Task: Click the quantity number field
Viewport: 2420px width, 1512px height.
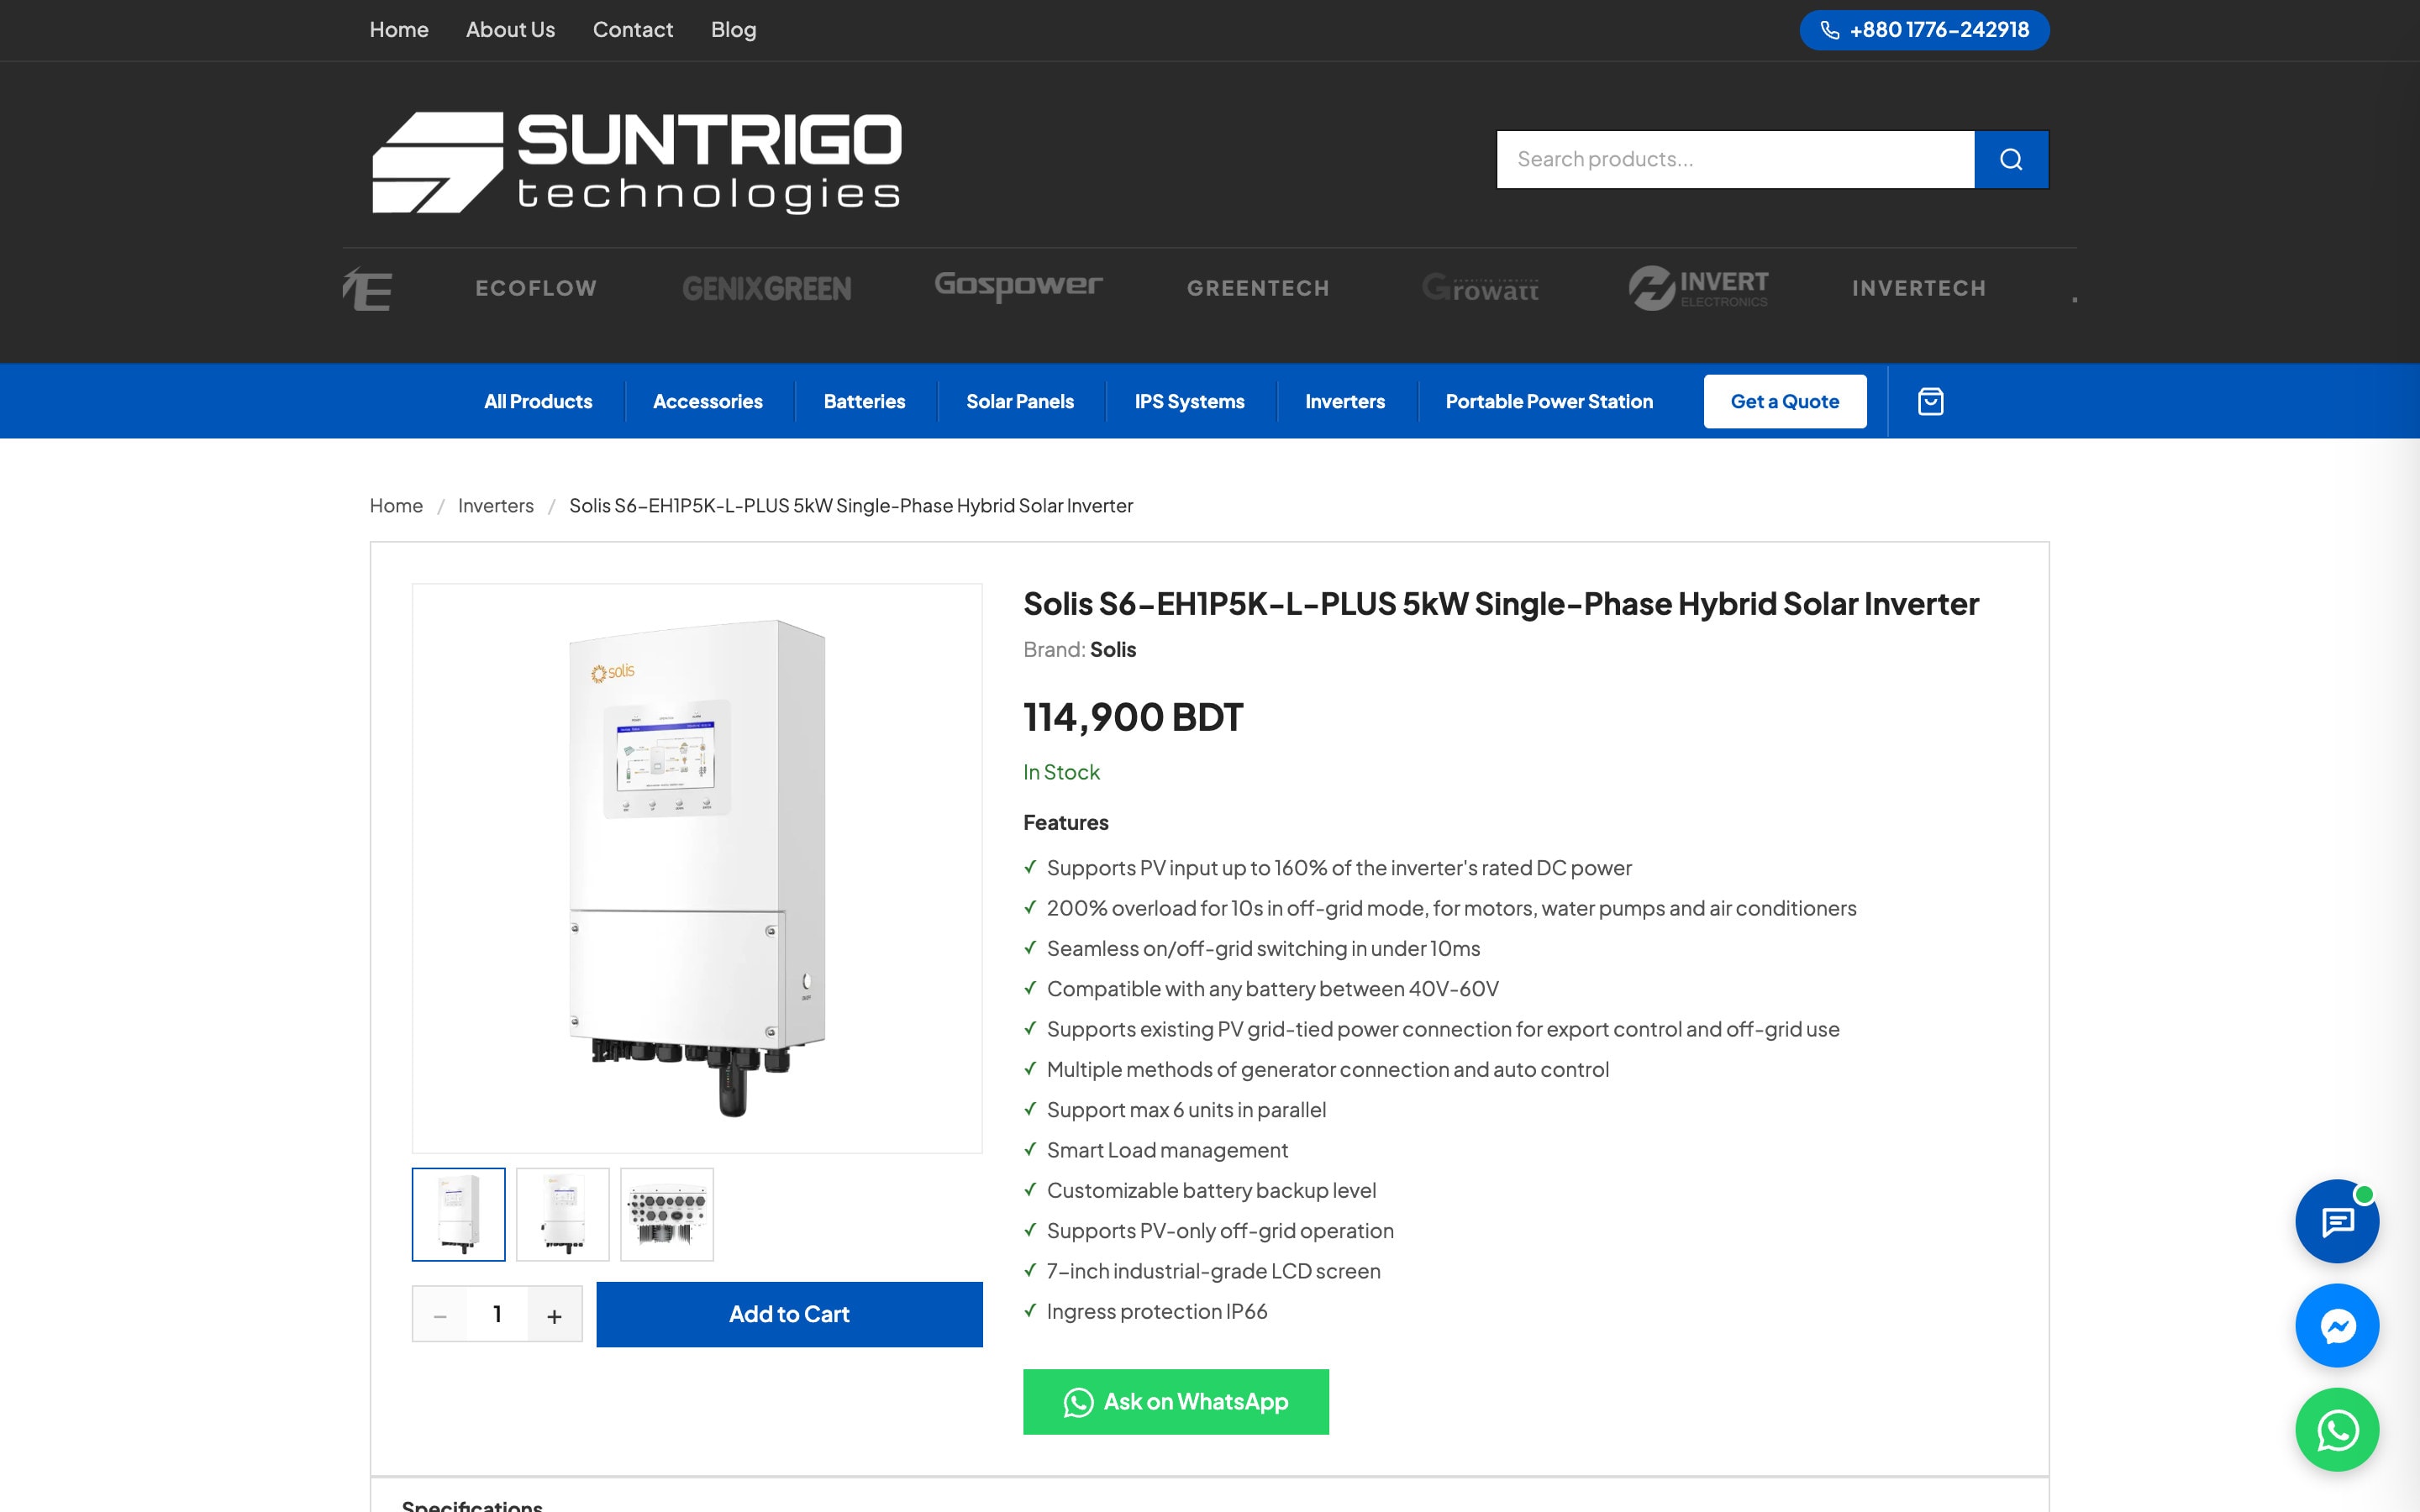Action: point(497,1314)
